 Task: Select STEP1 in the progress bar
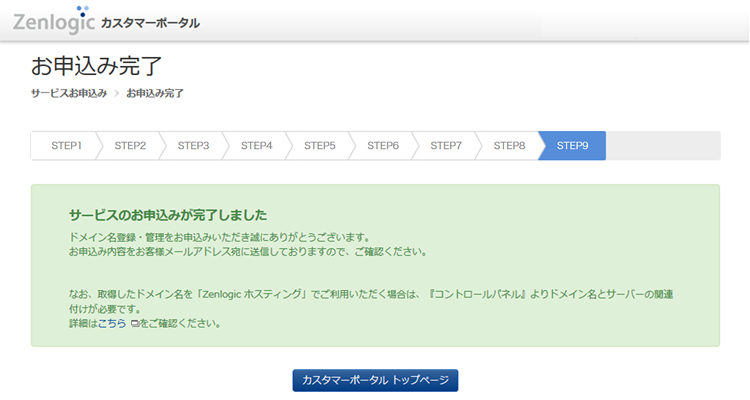click(x=66, y=146)
